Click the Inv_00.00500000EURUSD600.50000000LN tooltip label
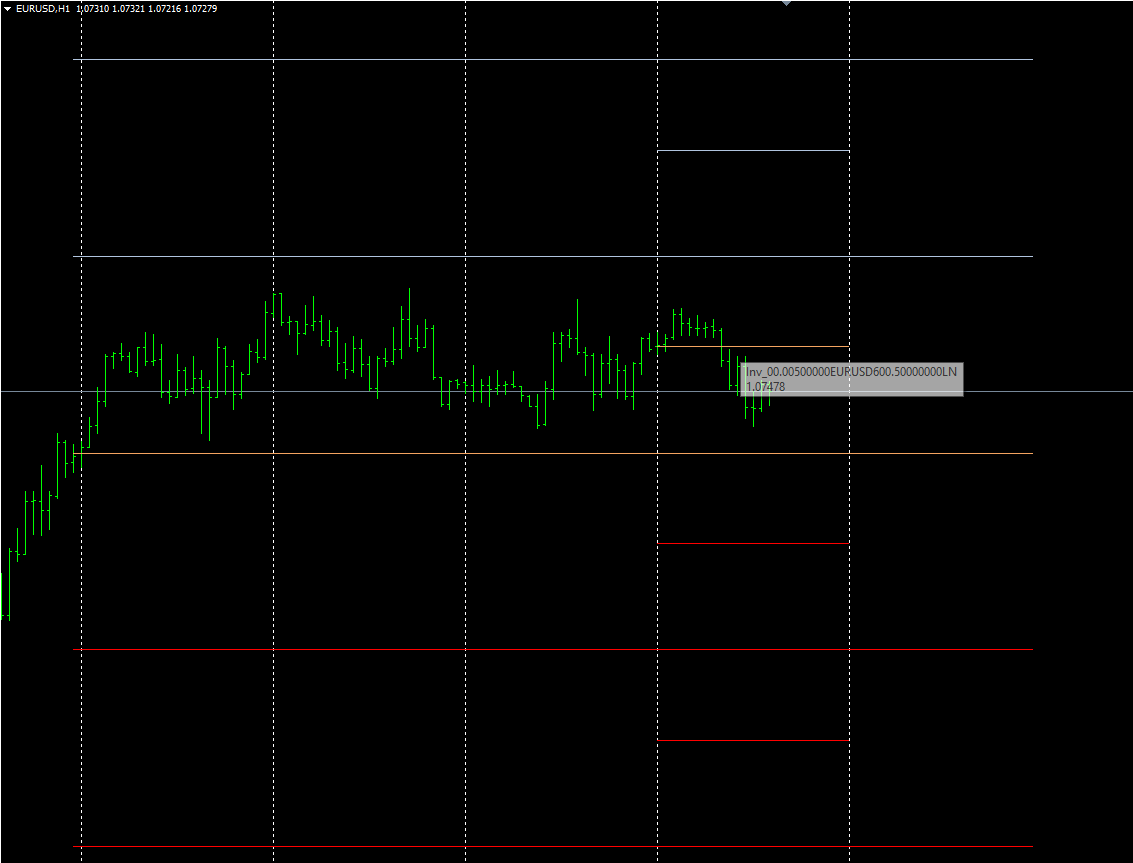Screen dimensions: 1133x863 coord(851,372)
